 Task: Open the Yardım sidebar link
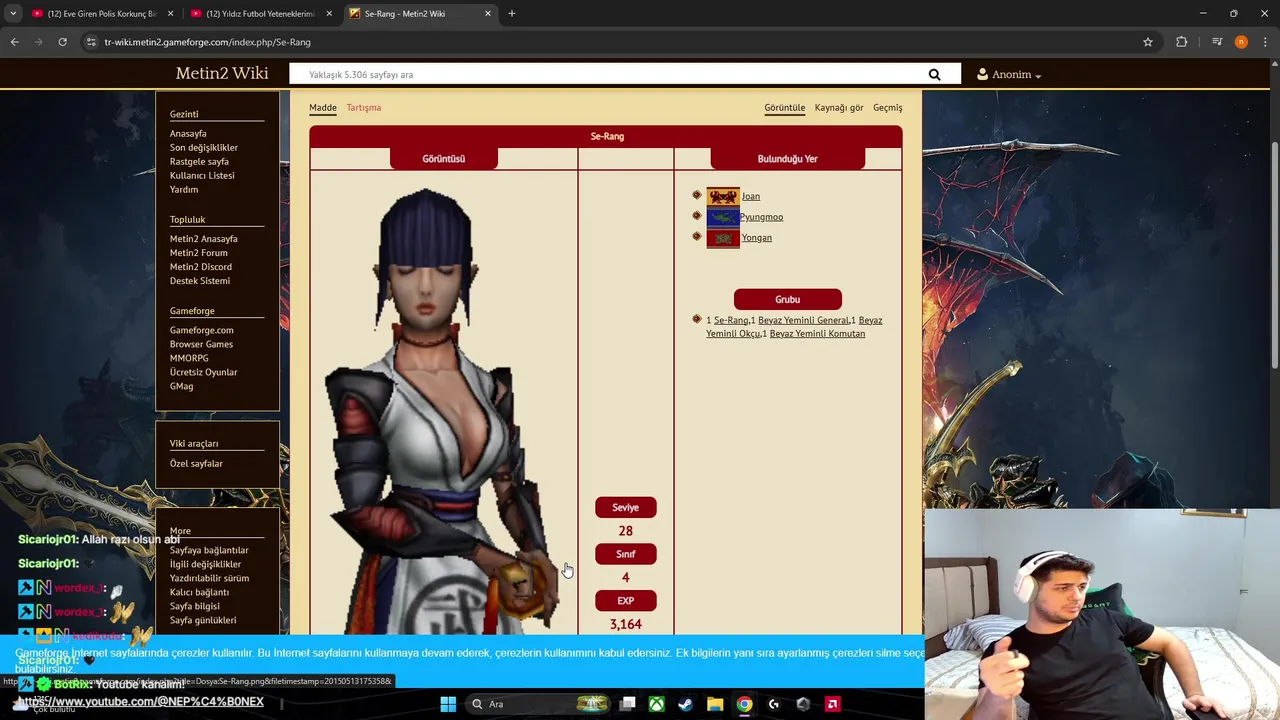coord(184,189)
